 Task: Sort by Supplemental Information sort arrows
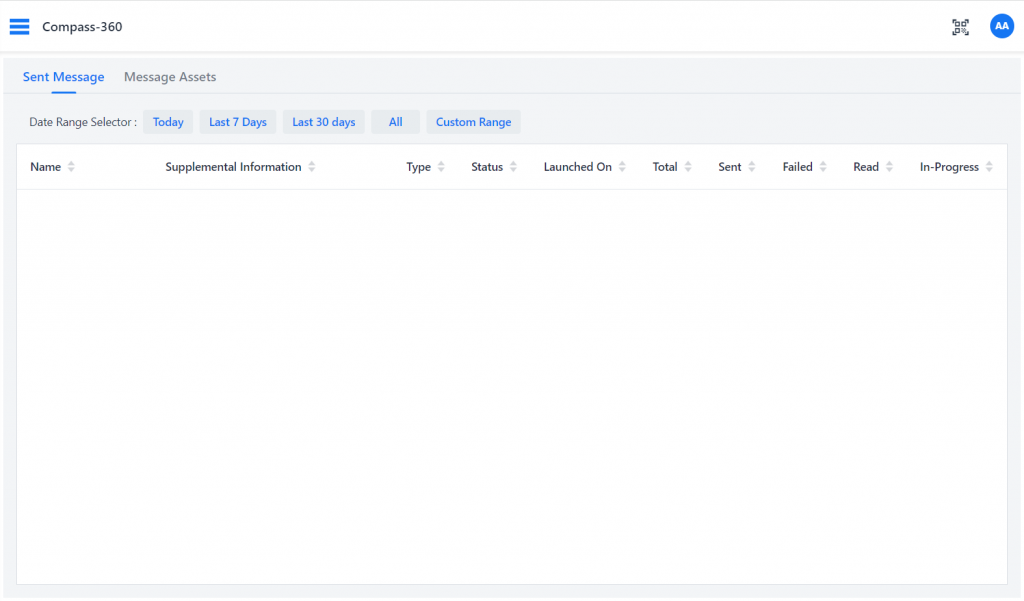(312, 167)
